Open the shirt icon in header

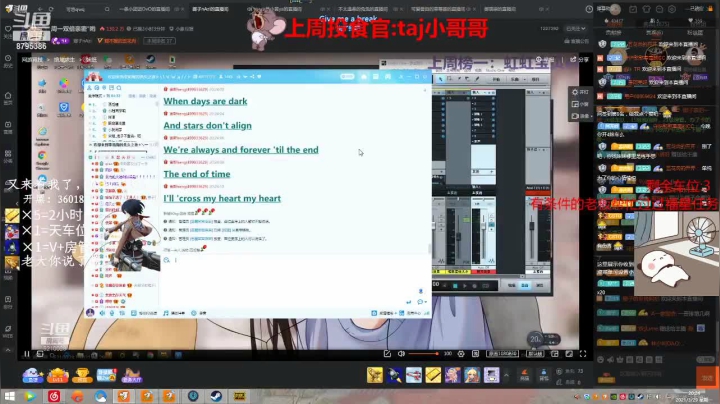tap(646, 9)
